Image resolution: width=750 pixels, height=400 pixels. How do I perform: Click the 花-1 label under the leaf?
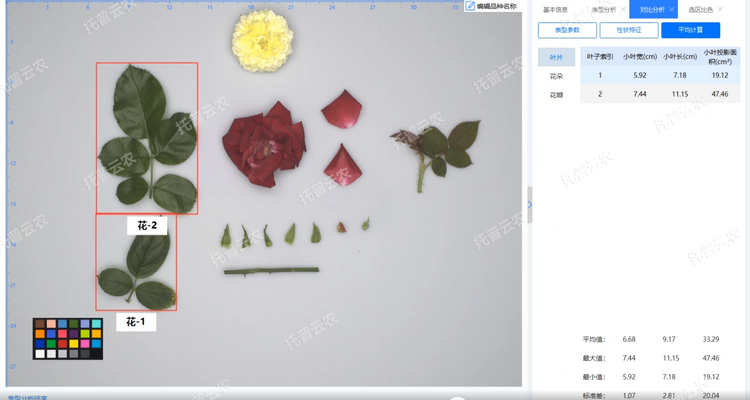point(135,322)
